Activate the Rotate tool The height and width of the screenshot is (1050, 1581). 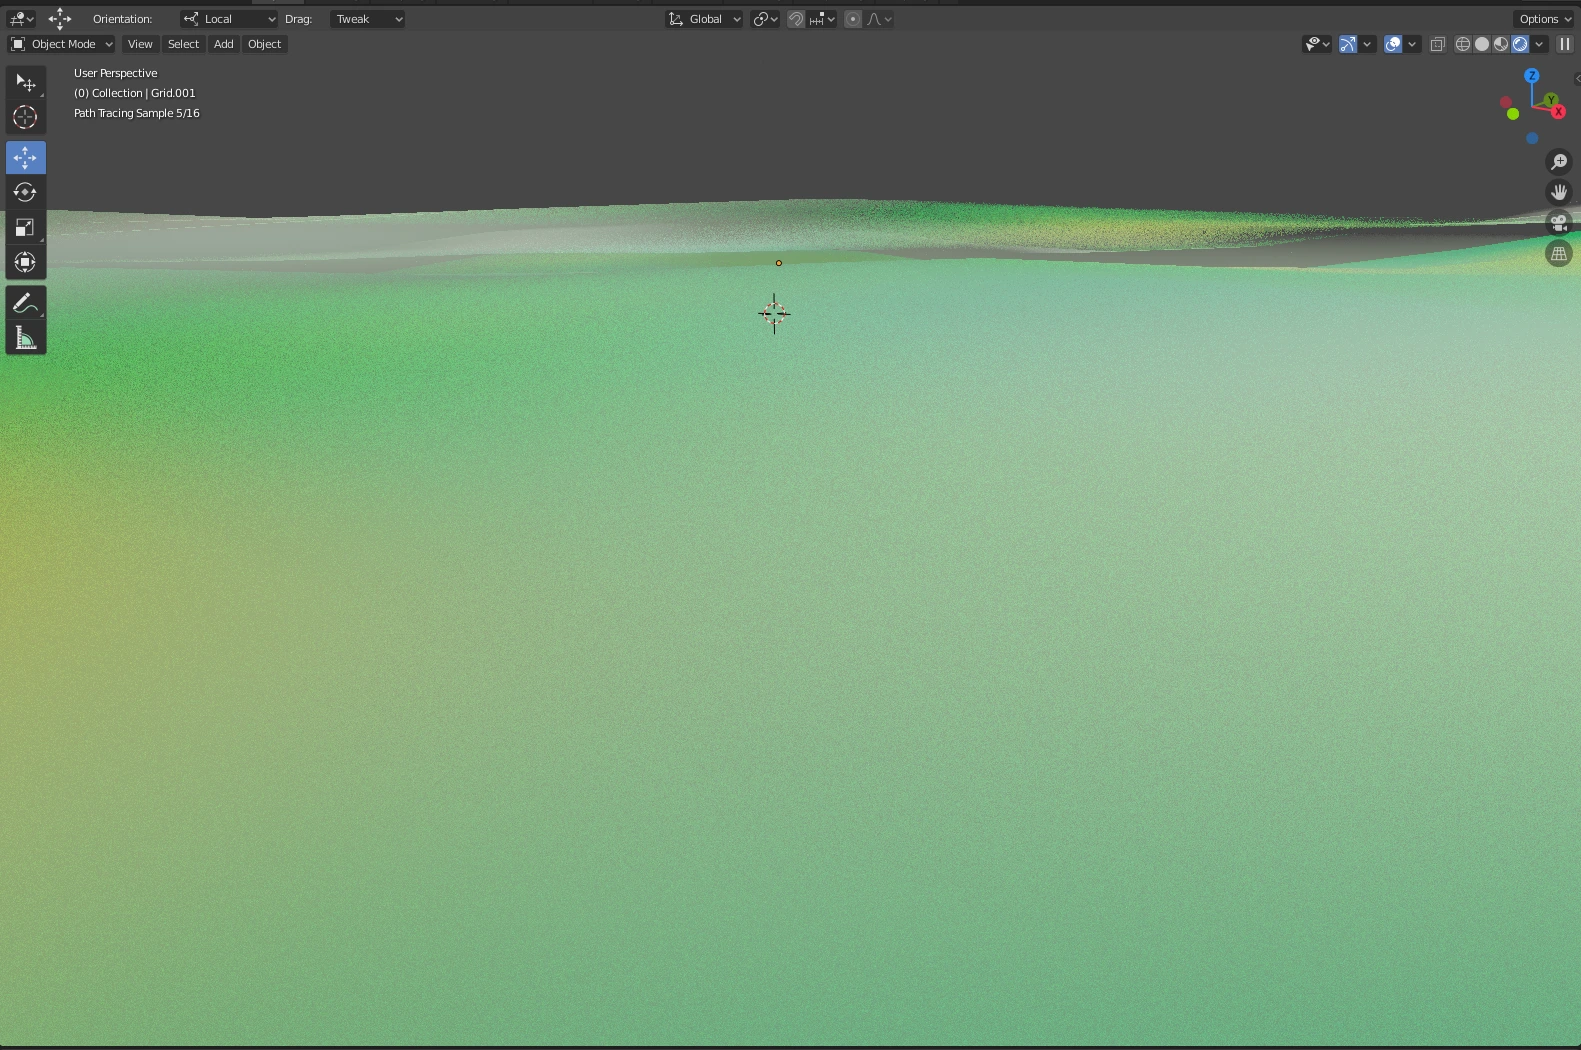point(25,192)
